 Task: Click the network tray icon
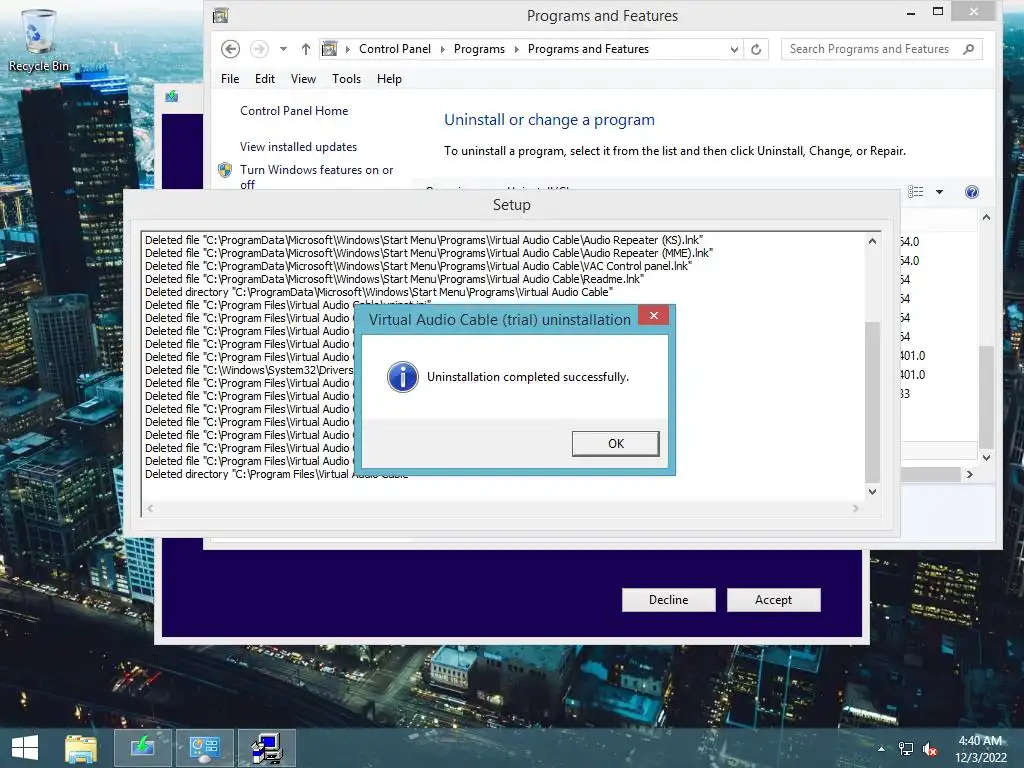point(906,749)
